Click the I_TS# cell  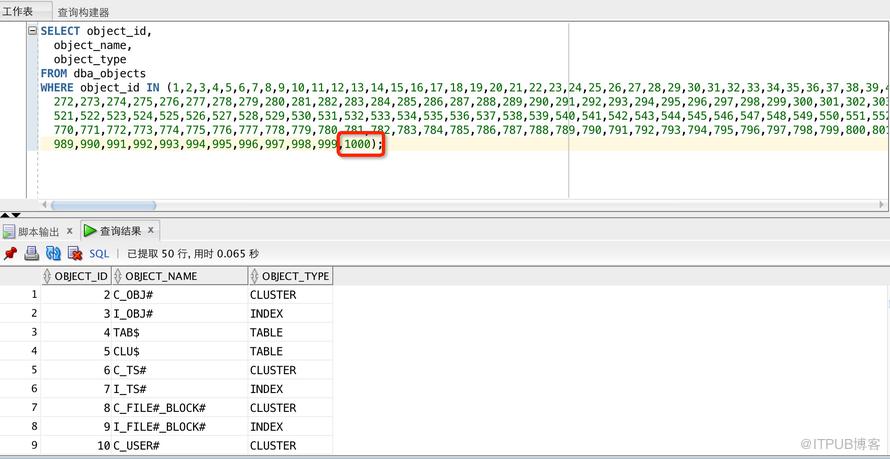tap(179, 389)
